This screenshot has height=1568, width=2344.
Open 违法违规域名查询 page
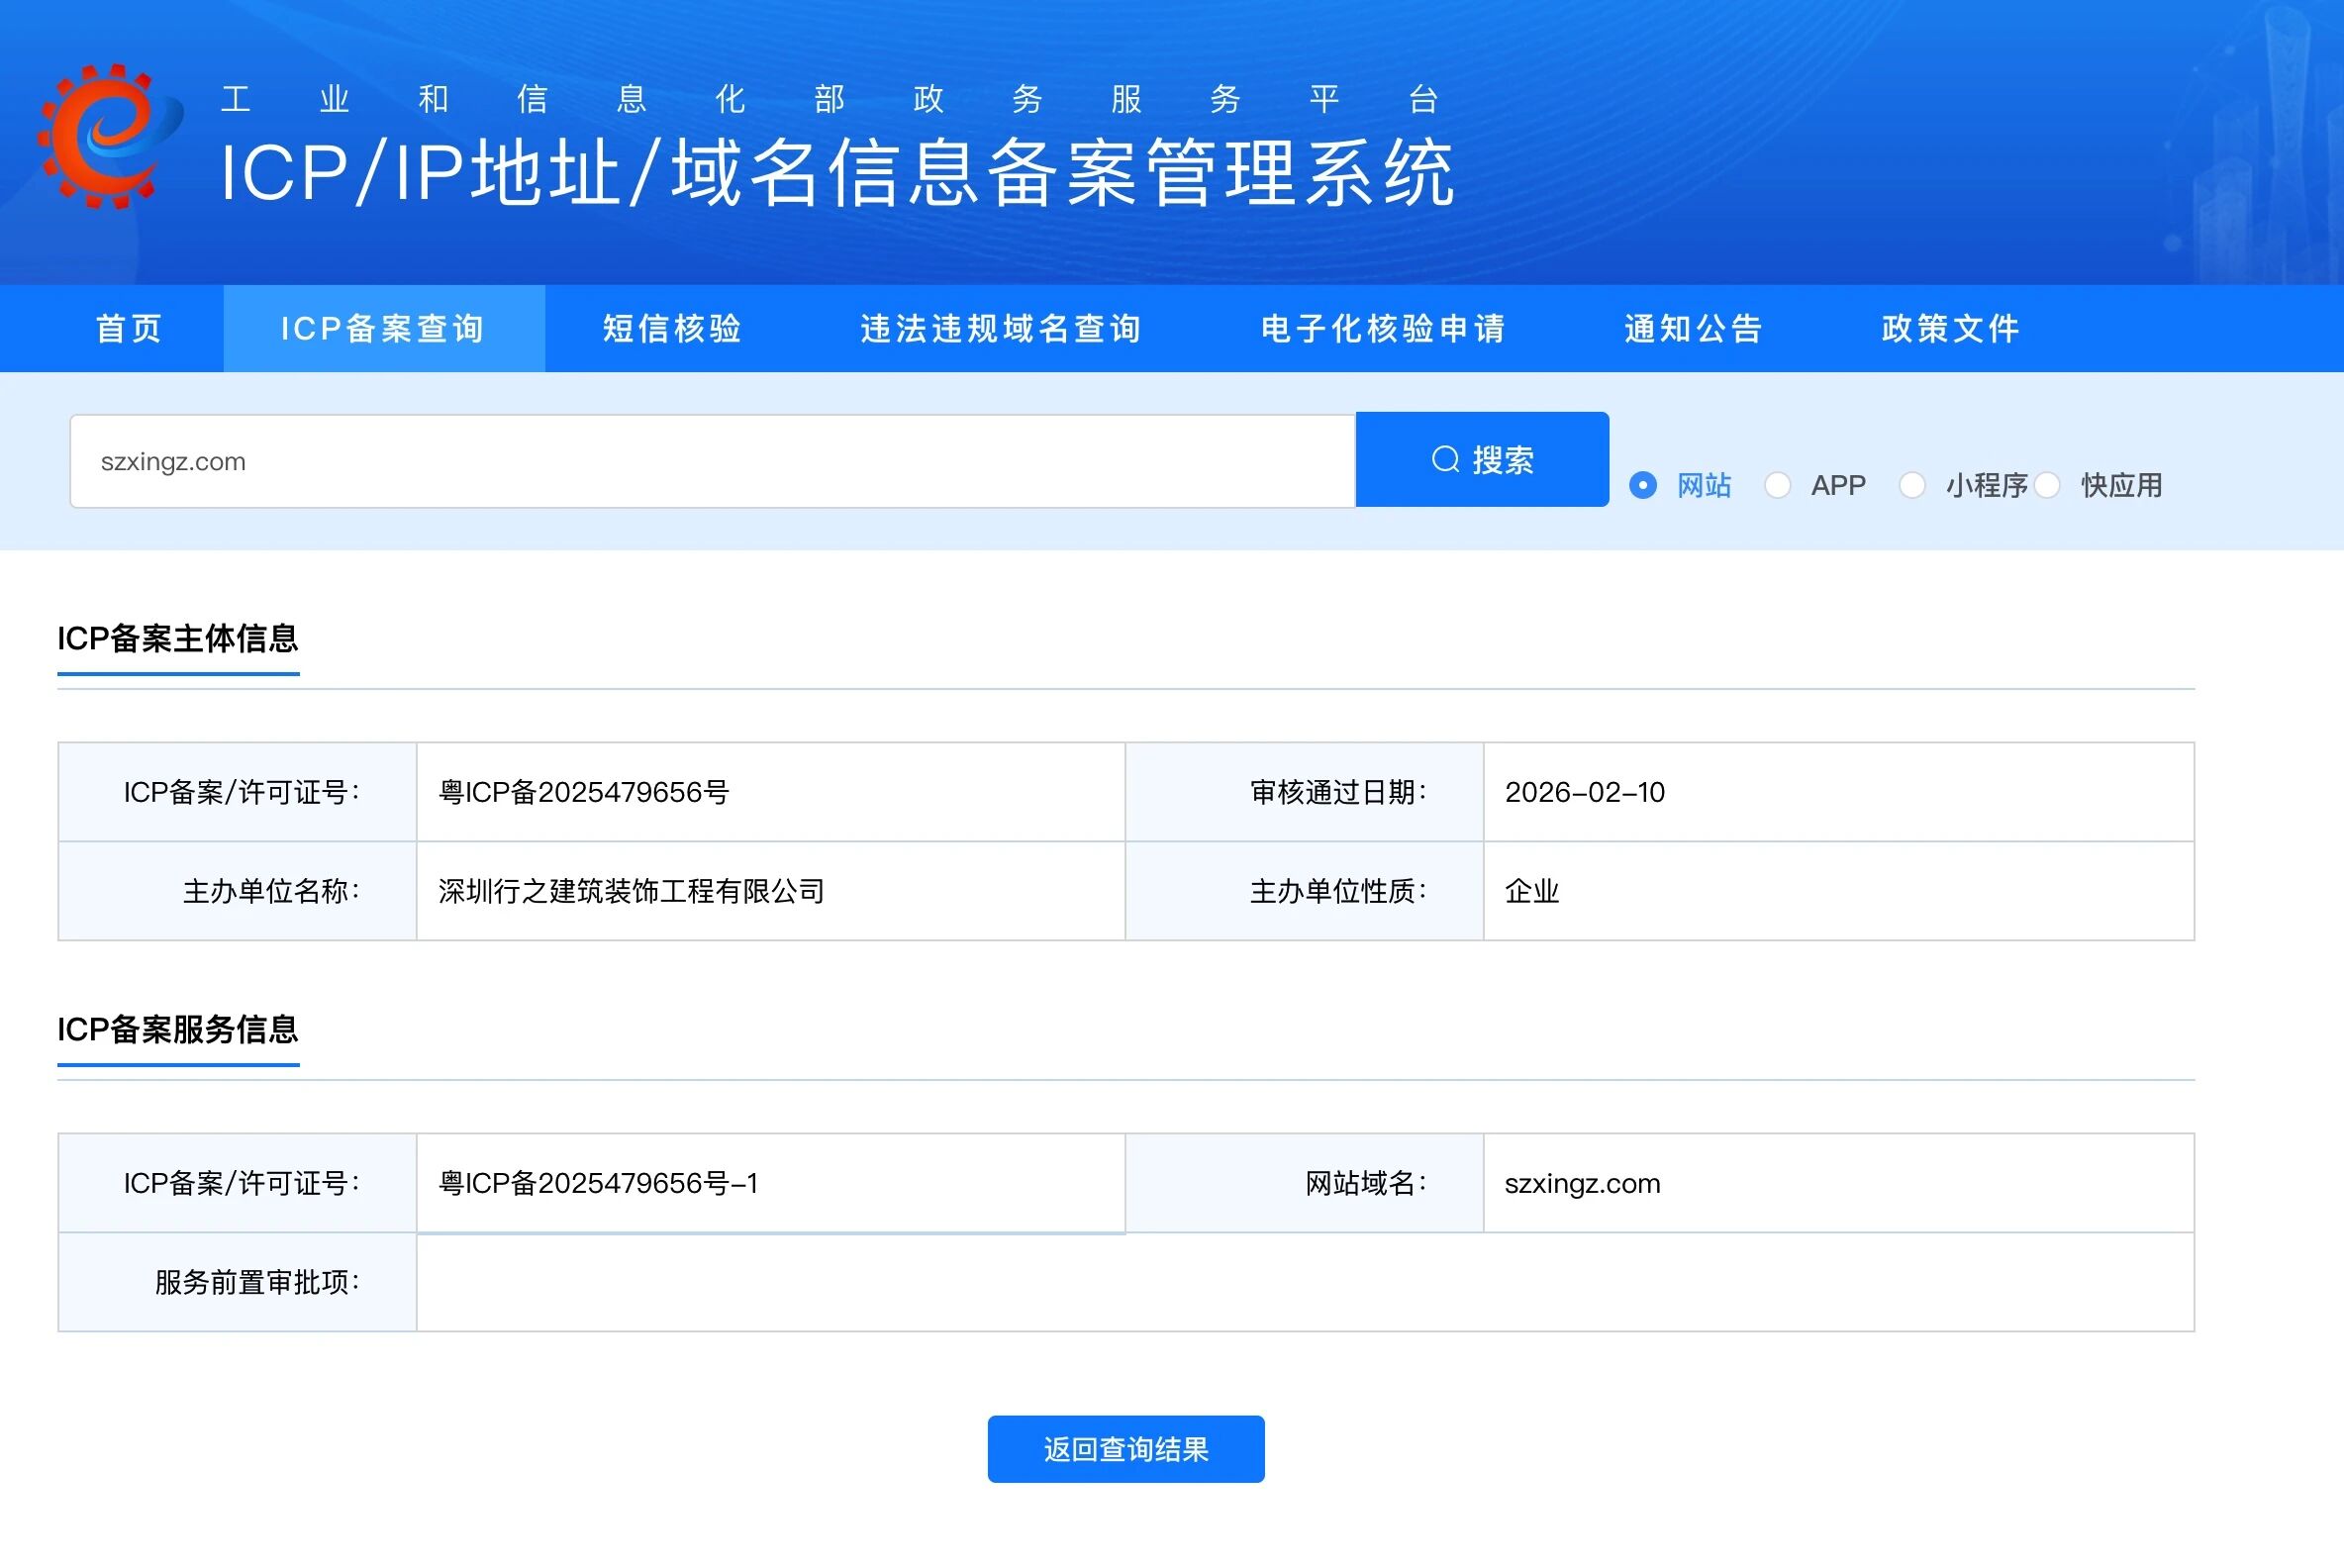[1001, 329]
